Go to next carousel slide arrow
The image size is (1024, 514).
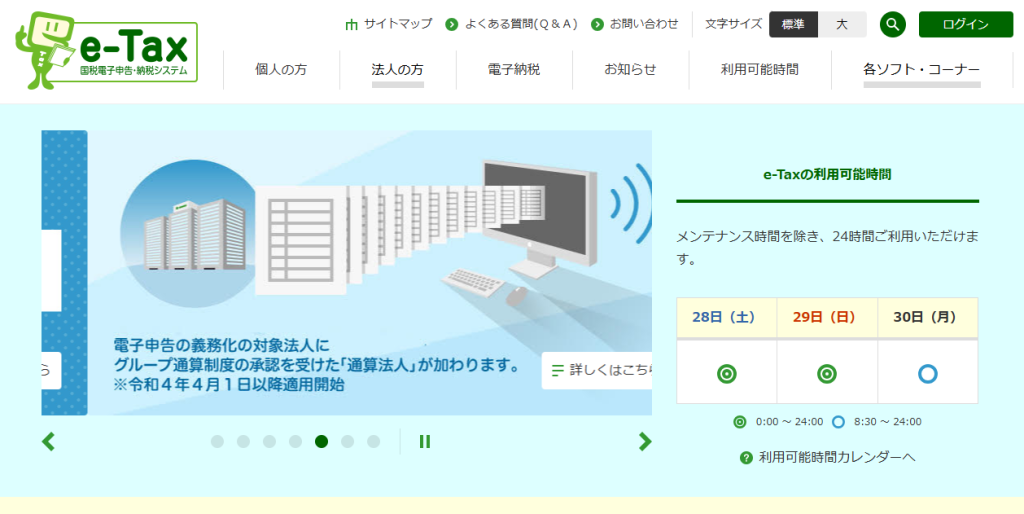(x=645, y=442)
